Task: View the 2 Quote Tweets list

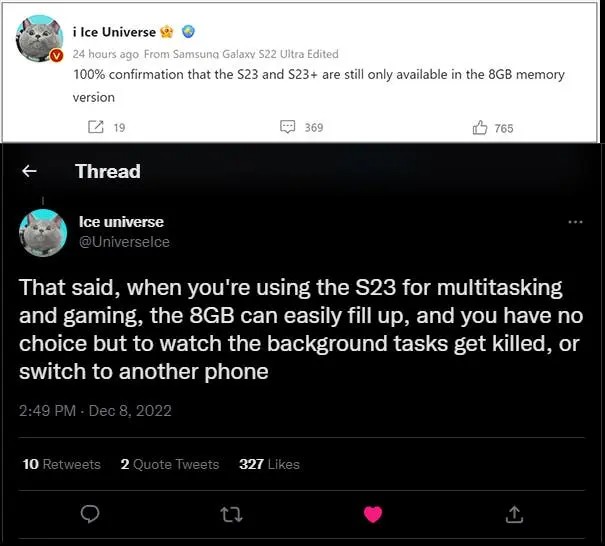Action: pos(169,464)
